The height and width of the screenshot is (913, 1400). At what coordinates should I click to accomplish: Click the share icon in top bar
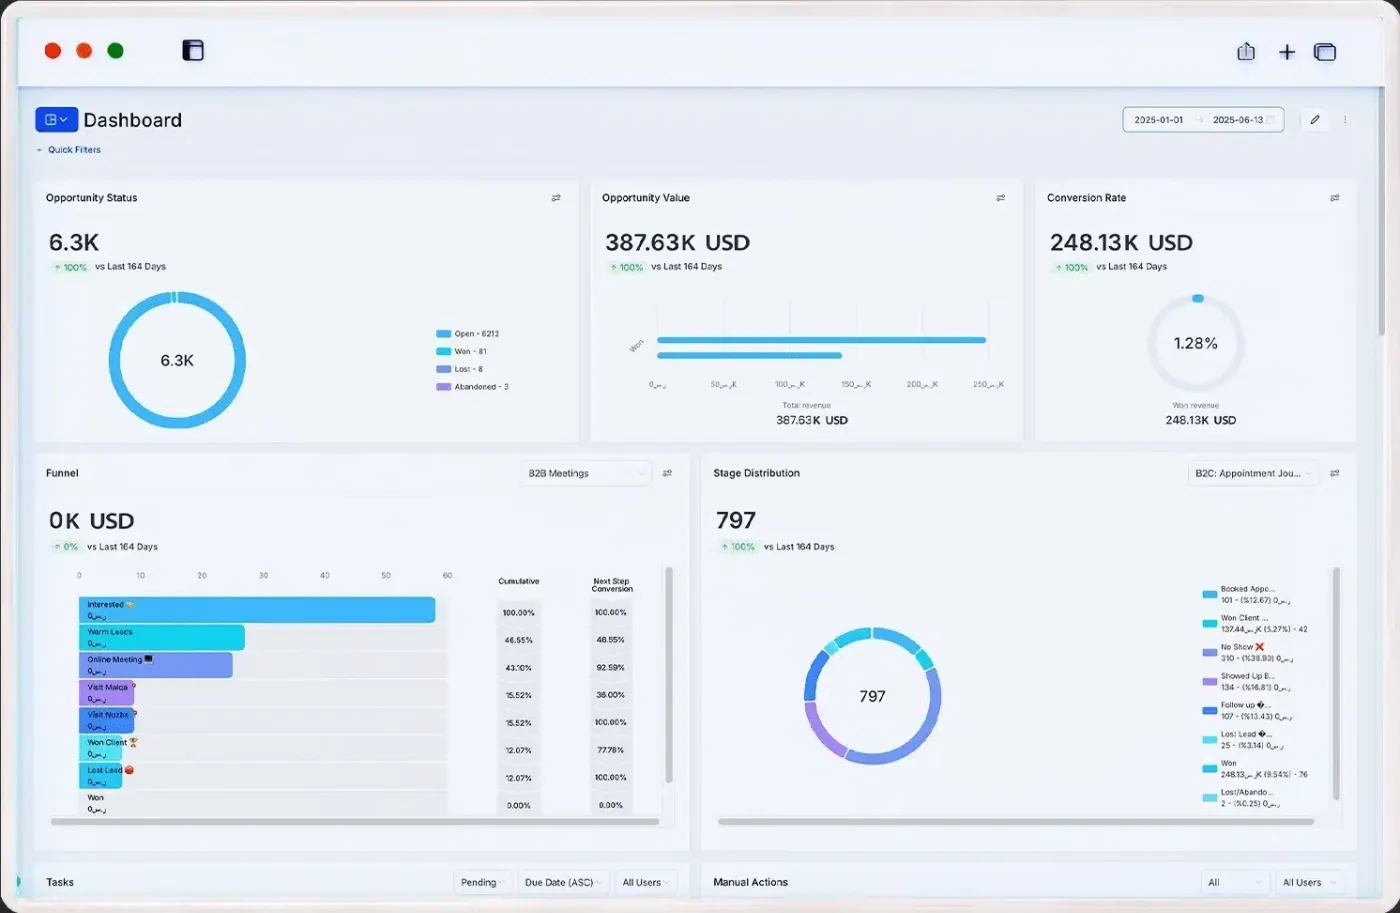click(1246, 51)
